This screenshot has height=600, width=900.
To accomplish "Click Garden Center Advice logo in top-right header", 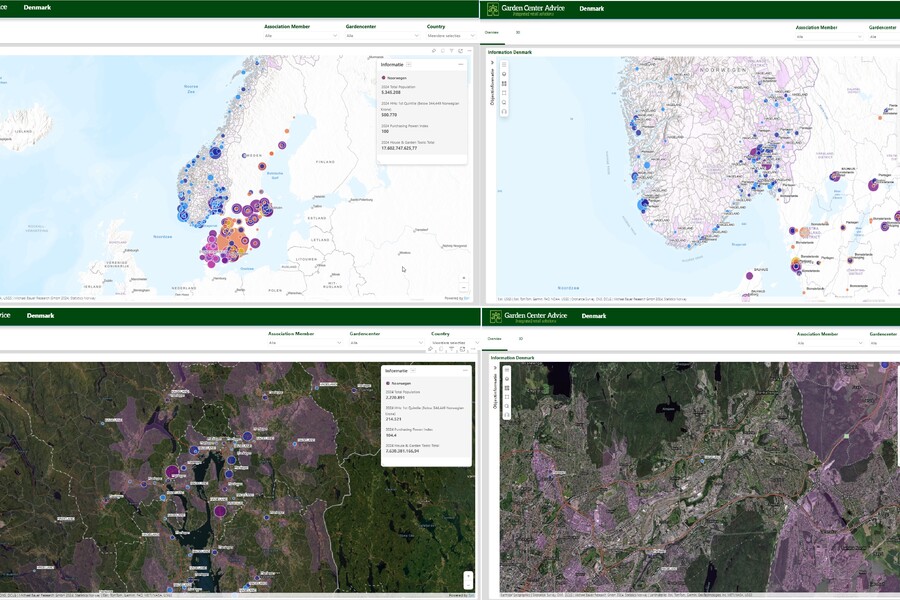I will pyautogui.click(x=525, y=9).
